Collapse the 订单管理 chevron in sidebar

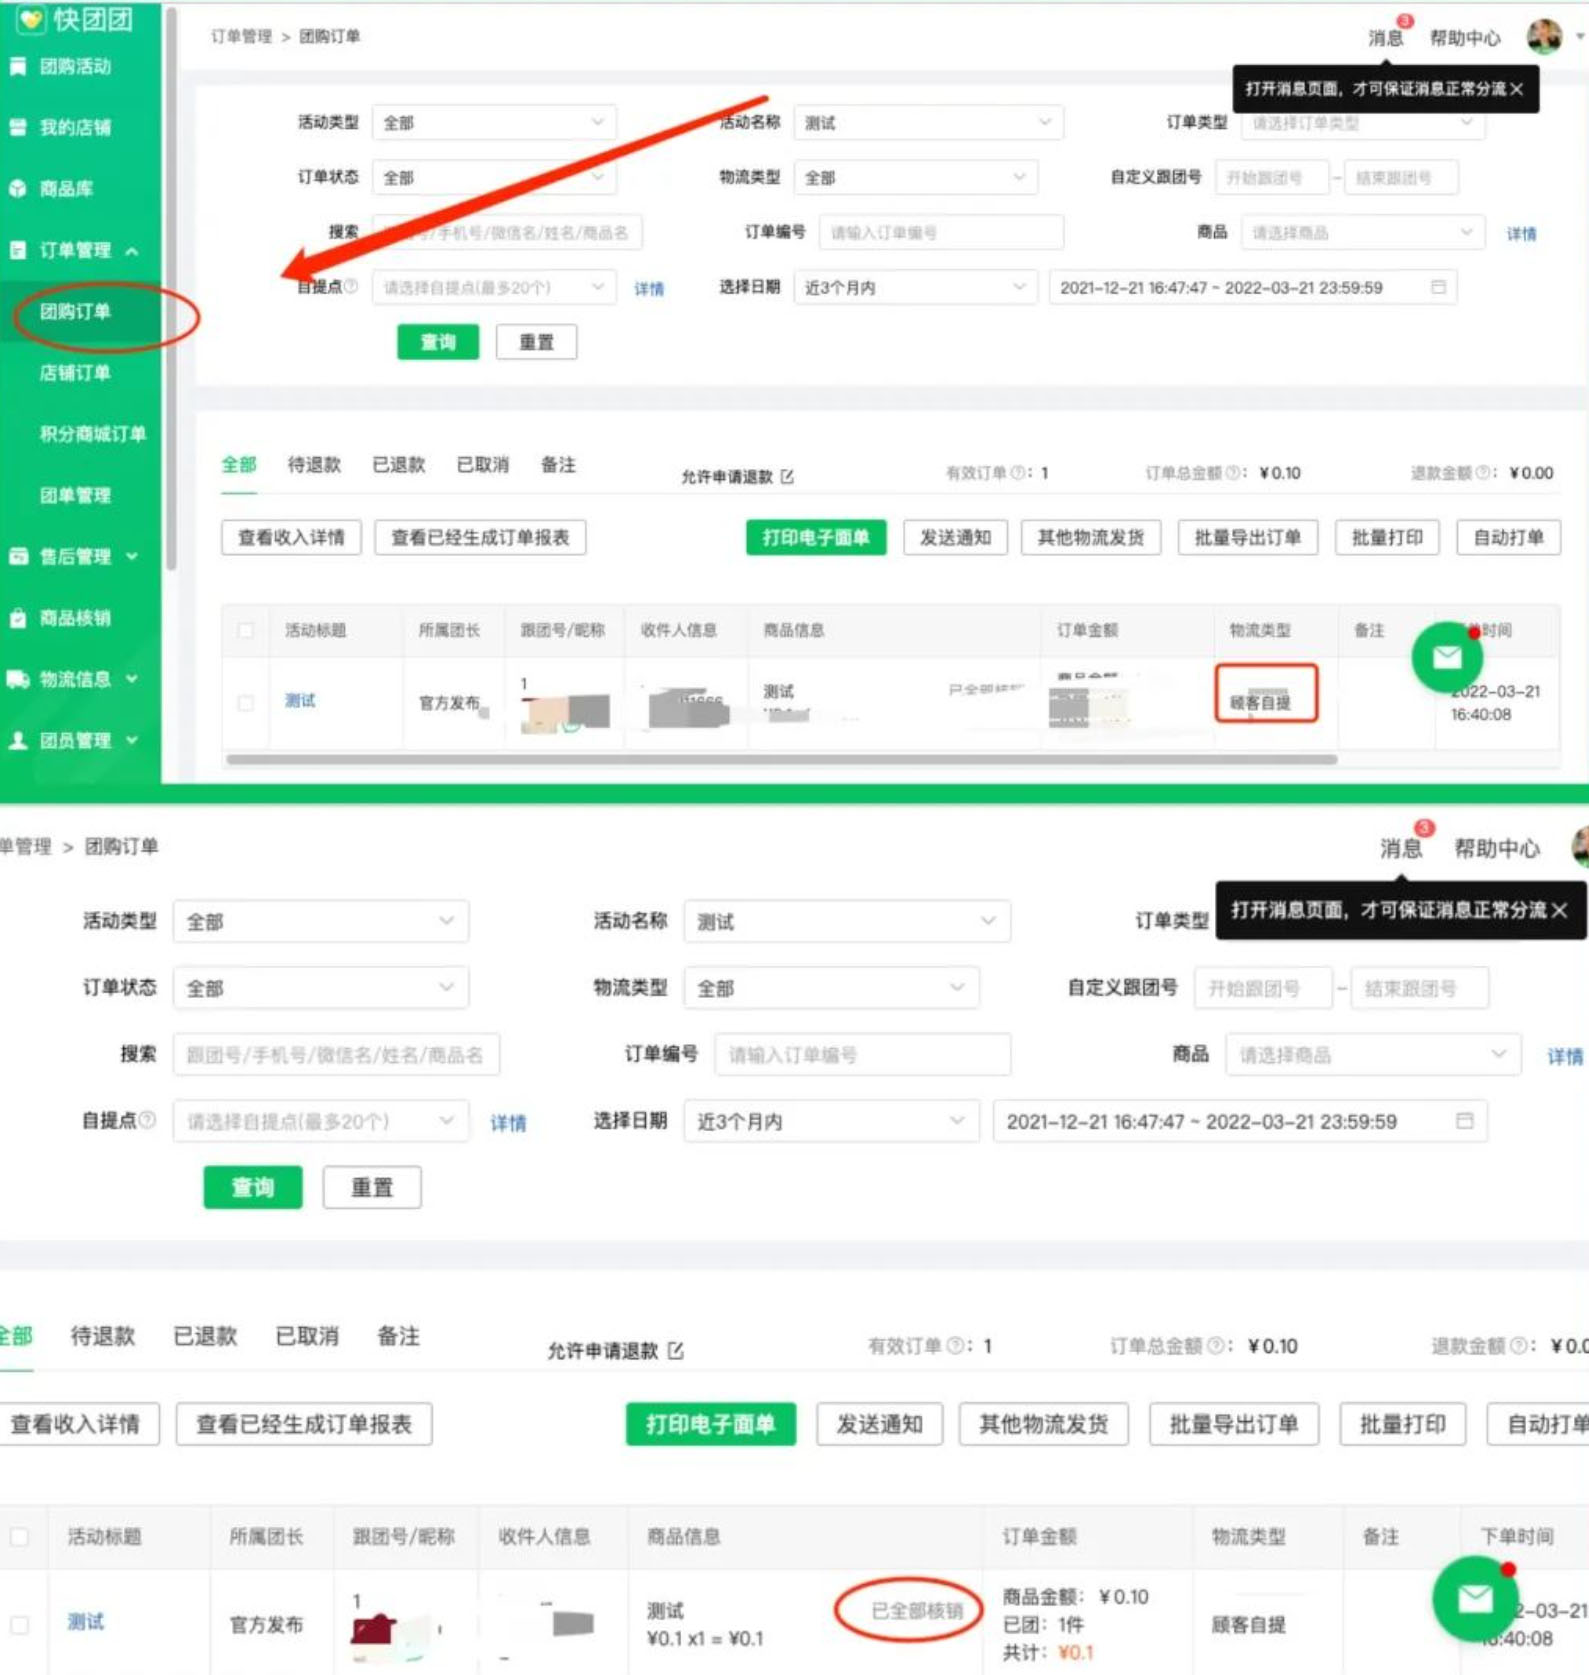(x=132, y=251)
